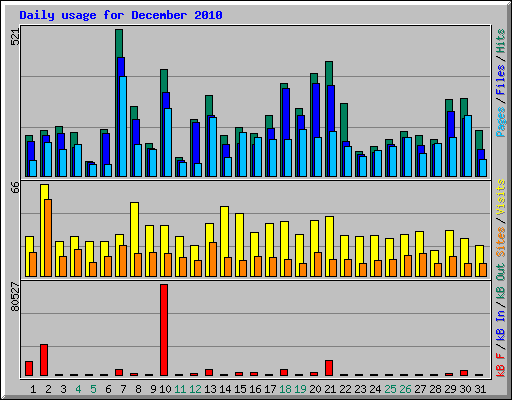
Task: Click green weekend day label '12'
Action: (x=195, y=389)
